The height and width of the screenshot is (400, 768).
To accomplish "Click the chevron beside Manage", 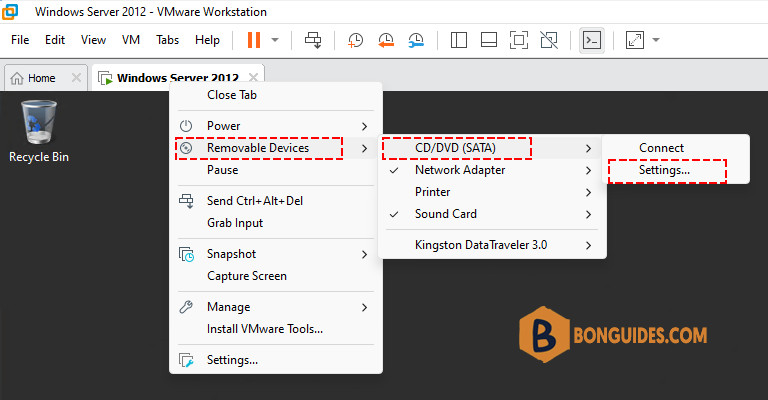I will tap(364, 307).
